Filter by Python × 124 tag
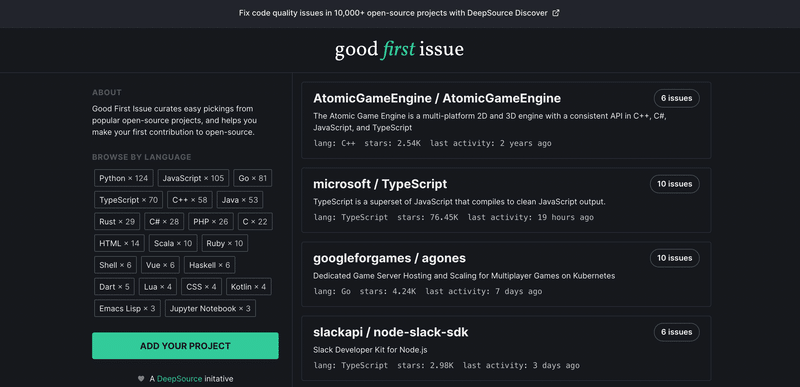 (123, 178)
